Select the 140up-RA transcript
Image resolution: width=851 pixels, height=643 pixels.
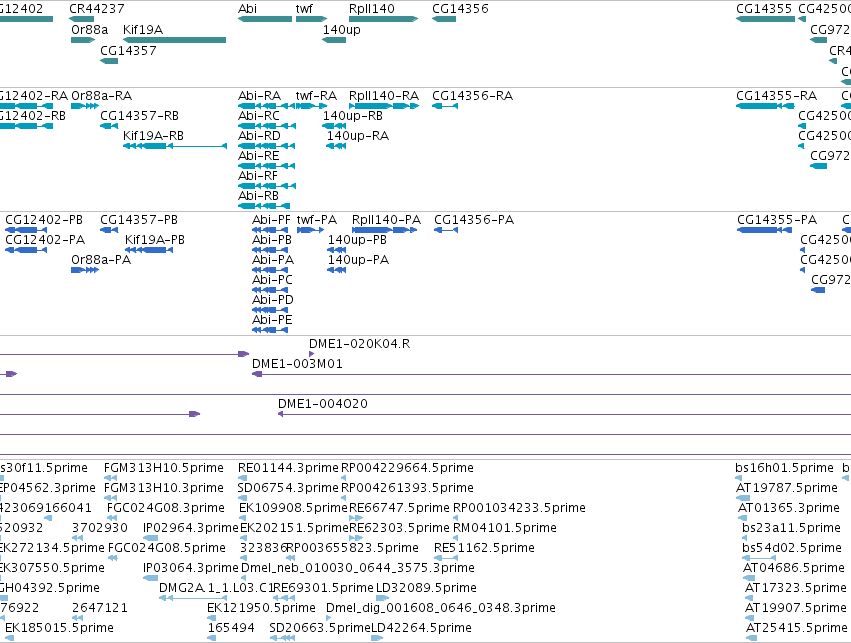336,146
